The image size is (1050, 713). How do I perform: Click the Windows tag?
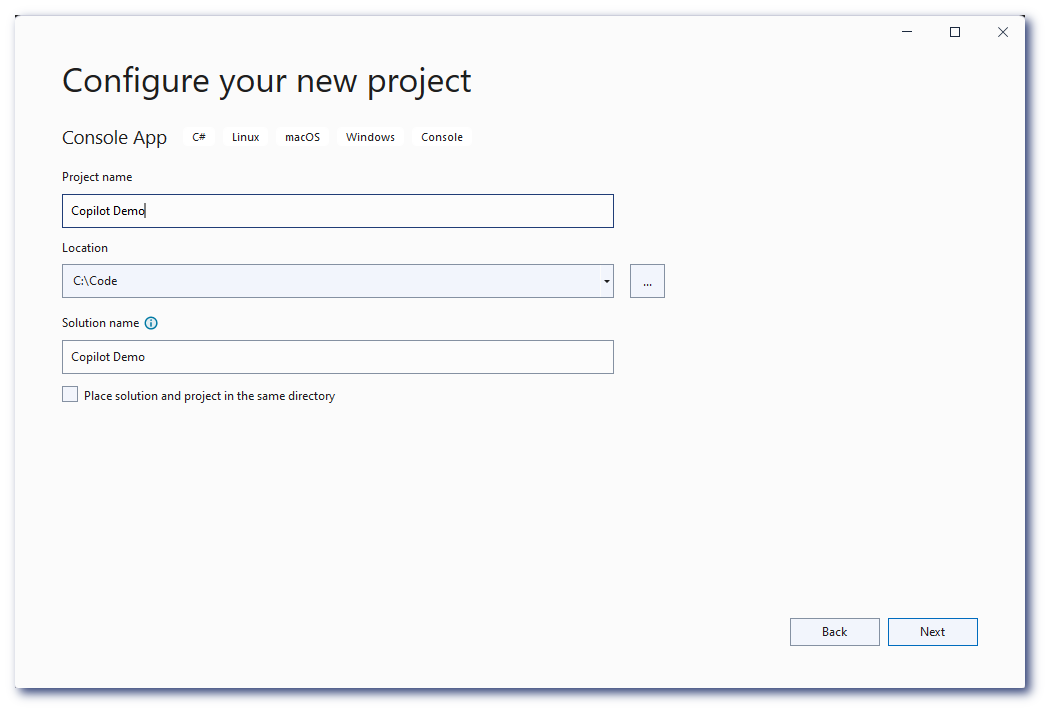370,137
